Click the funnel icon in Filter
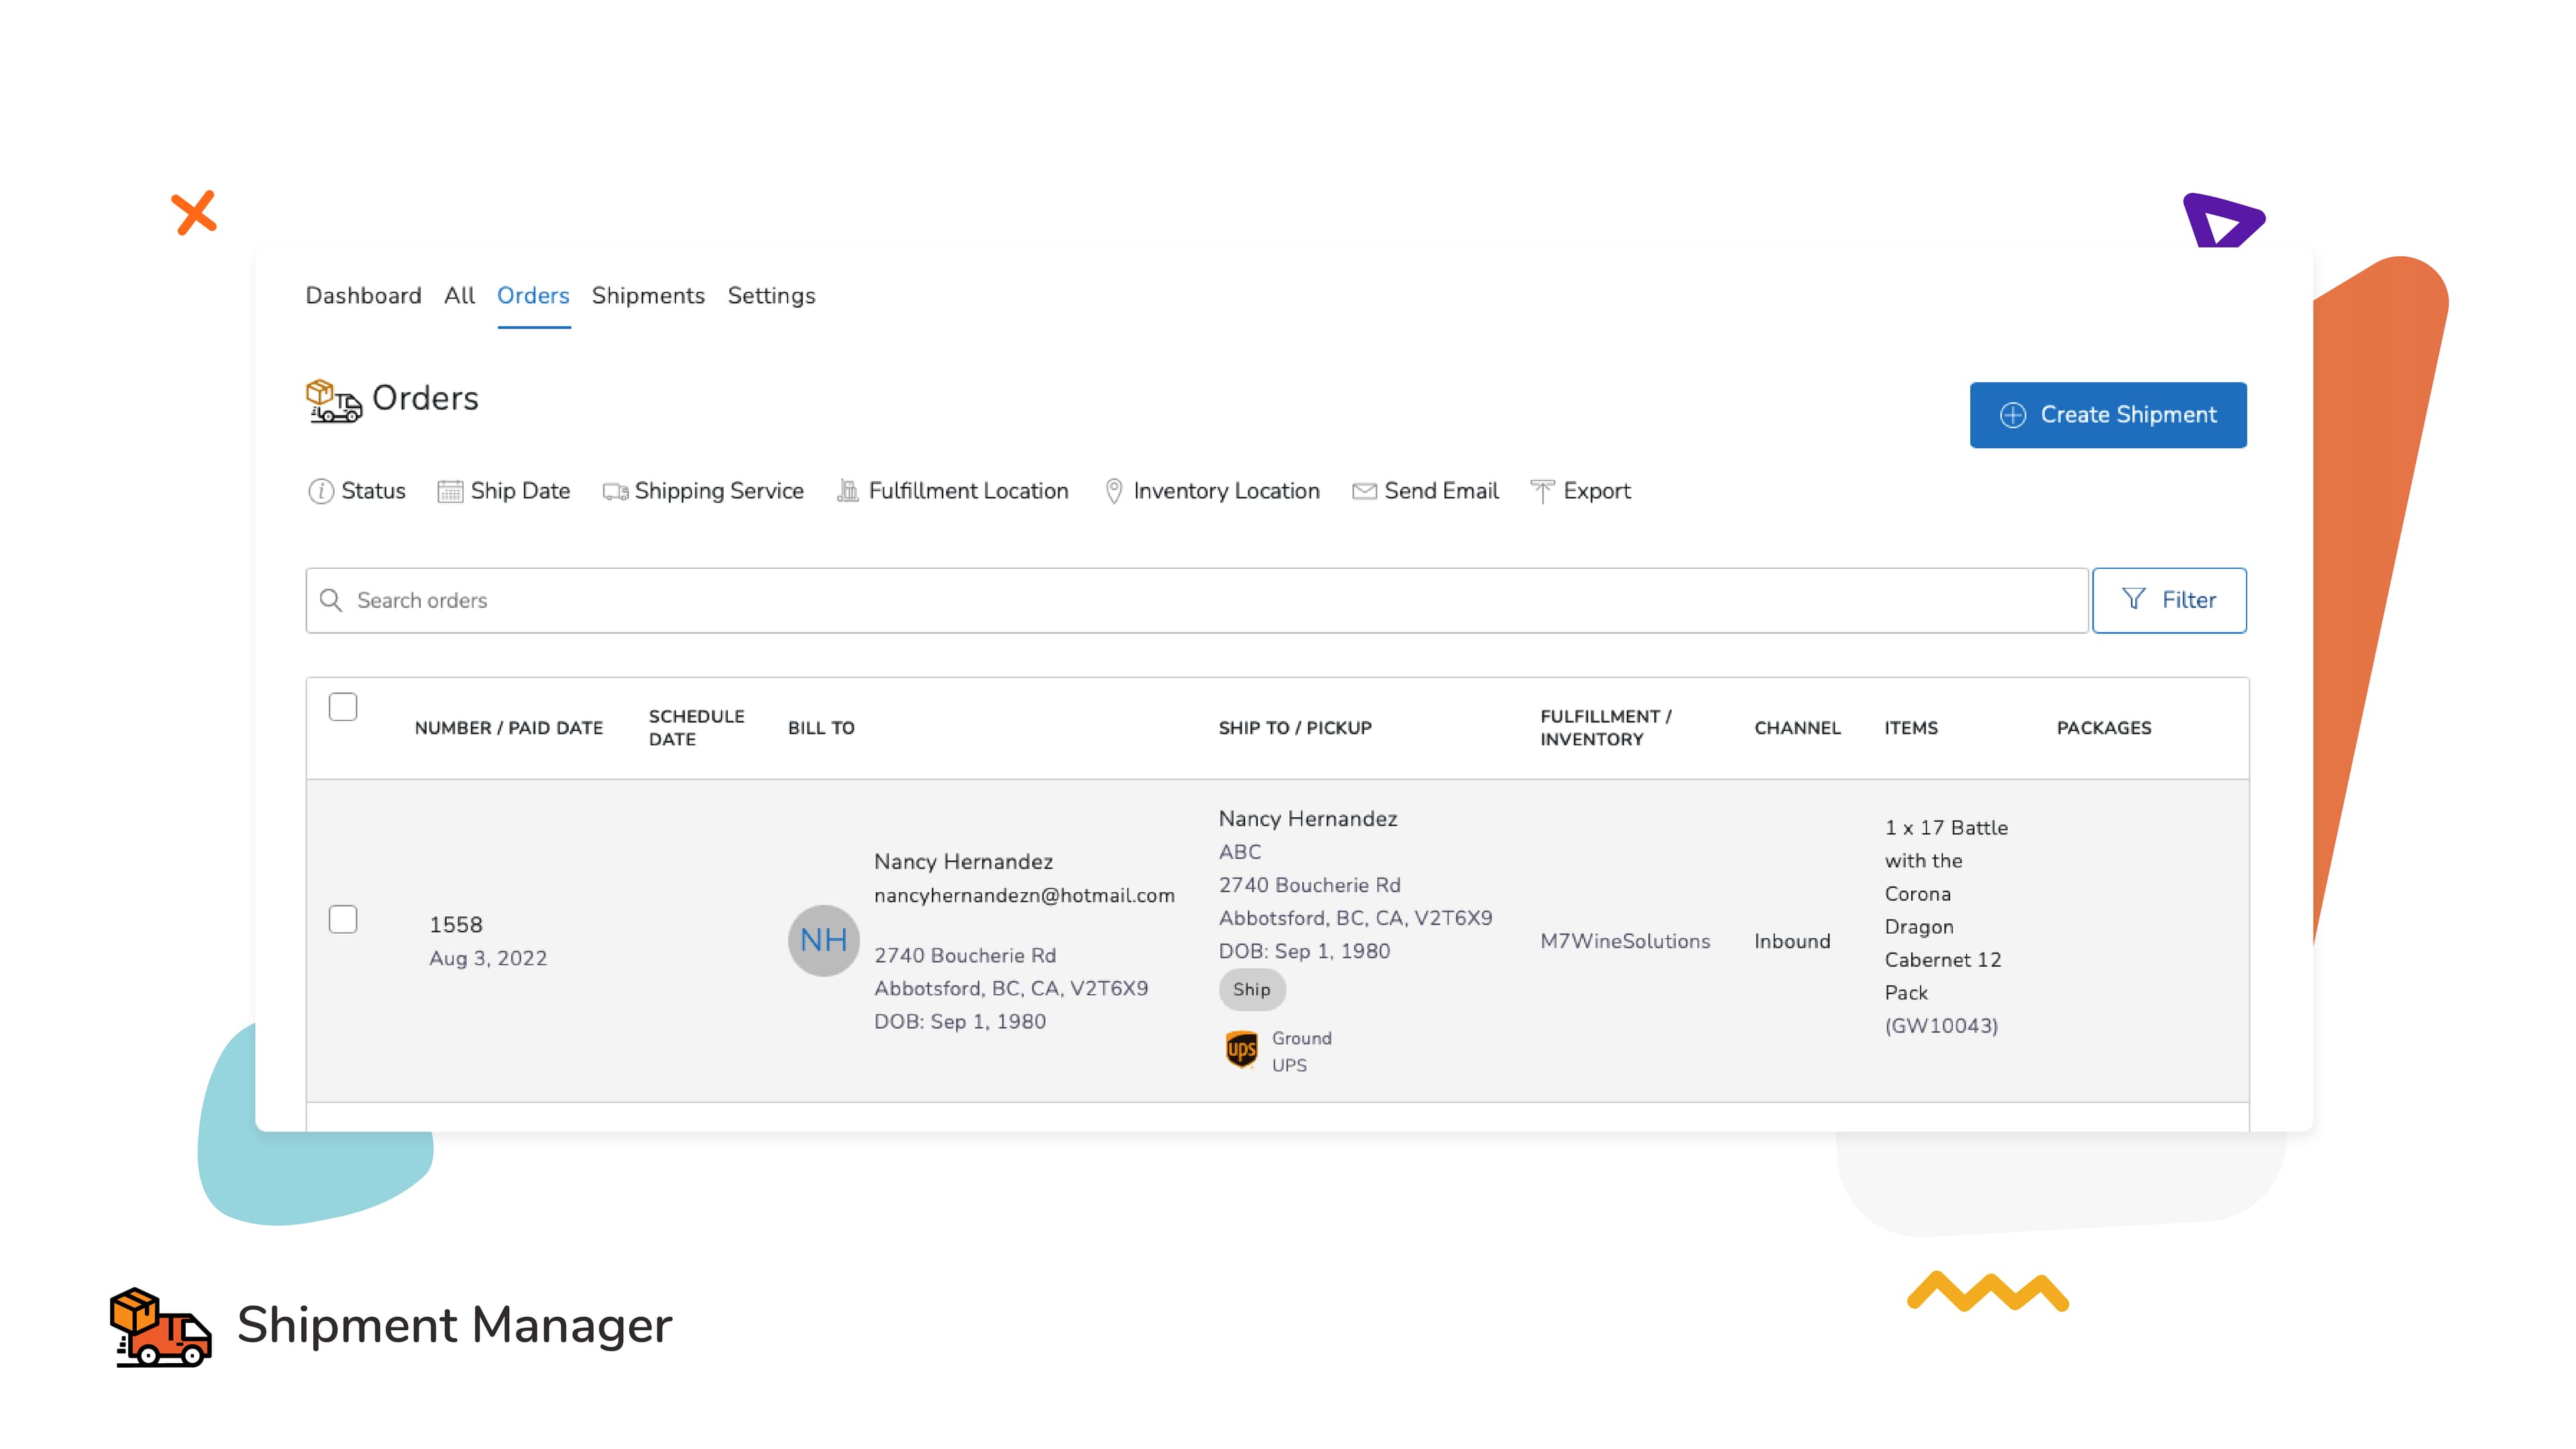2576x1449 pixels. coord(2133,599)
